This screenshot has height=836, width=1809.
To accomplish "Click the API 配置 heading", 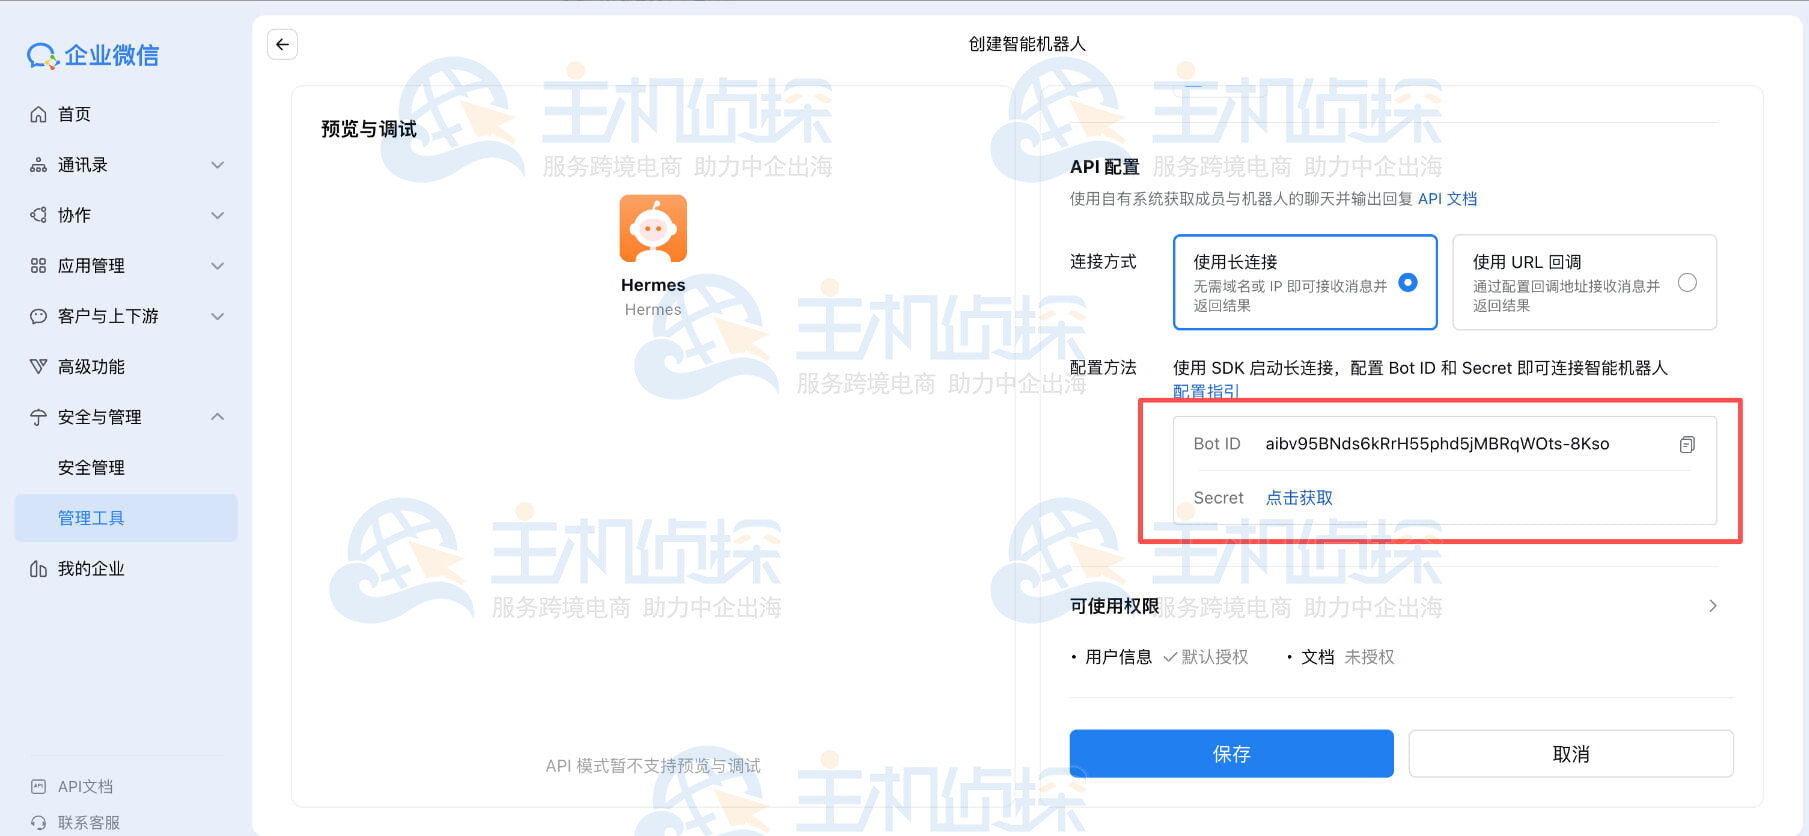I will (x=1104, y=167).
